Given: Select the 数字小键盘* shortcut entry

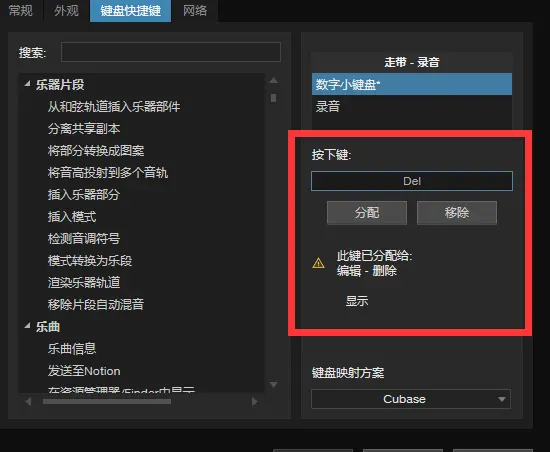Looking at the screenshot, I should coord(412,84).
